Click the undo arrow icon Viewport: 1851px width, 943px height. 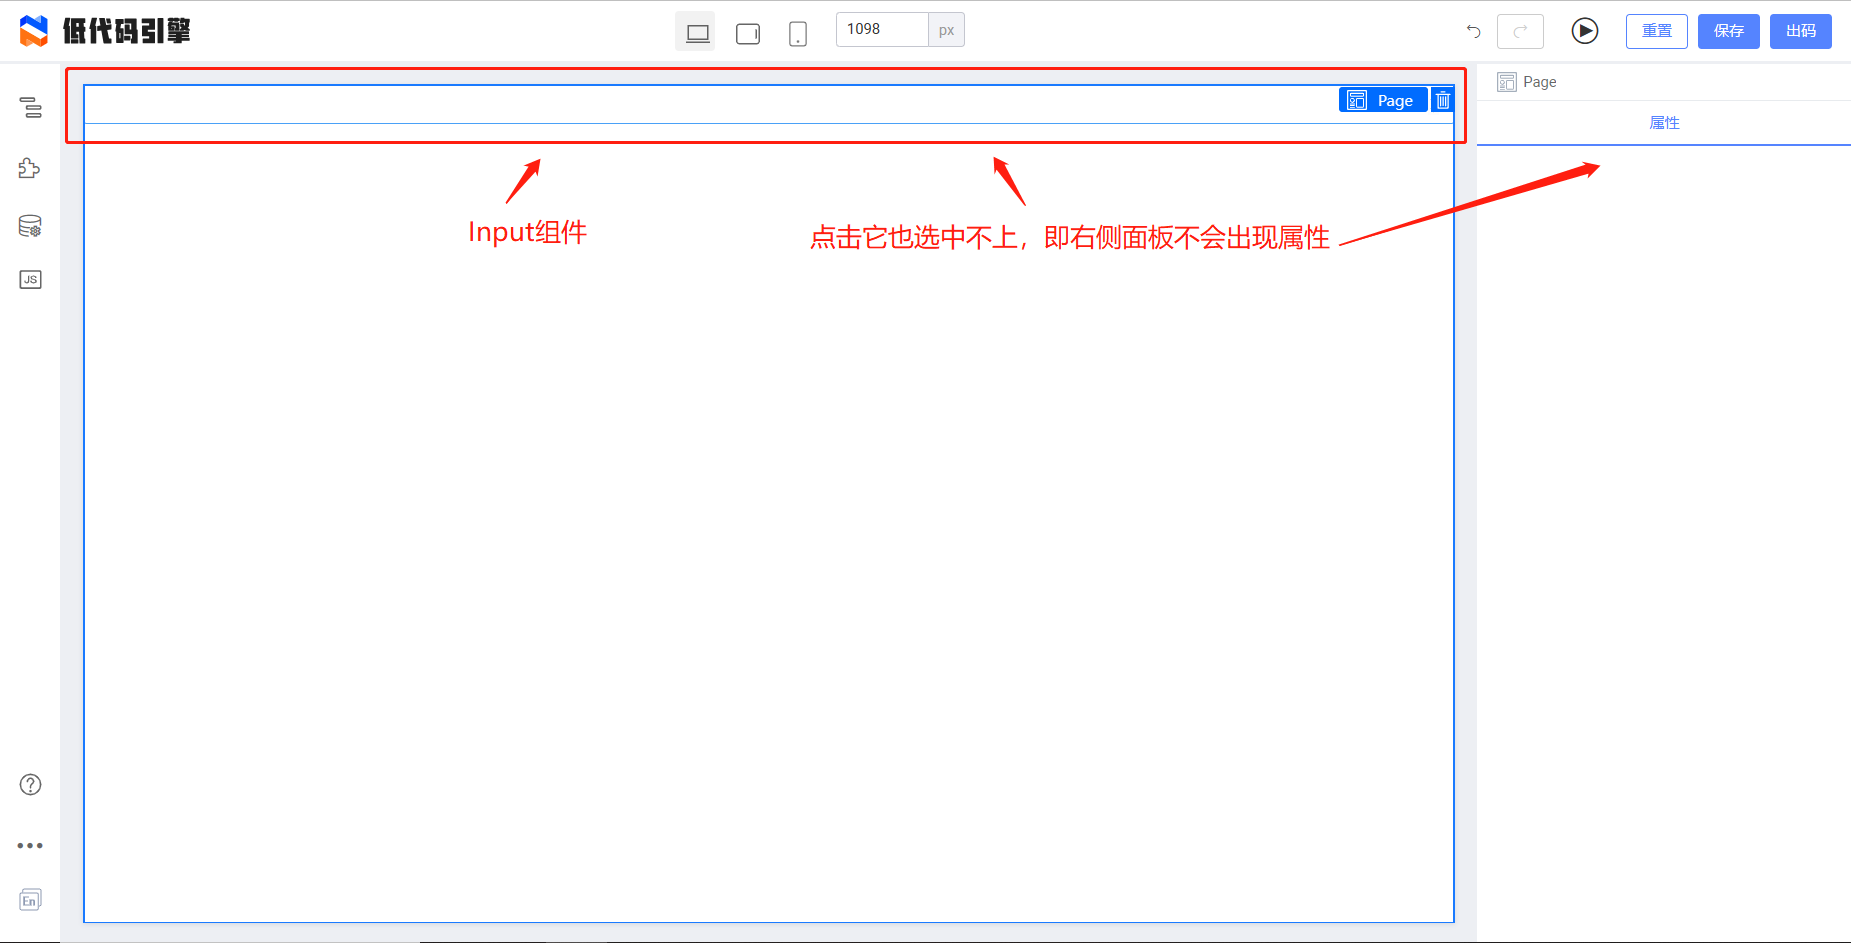[x=1472, y=31]
